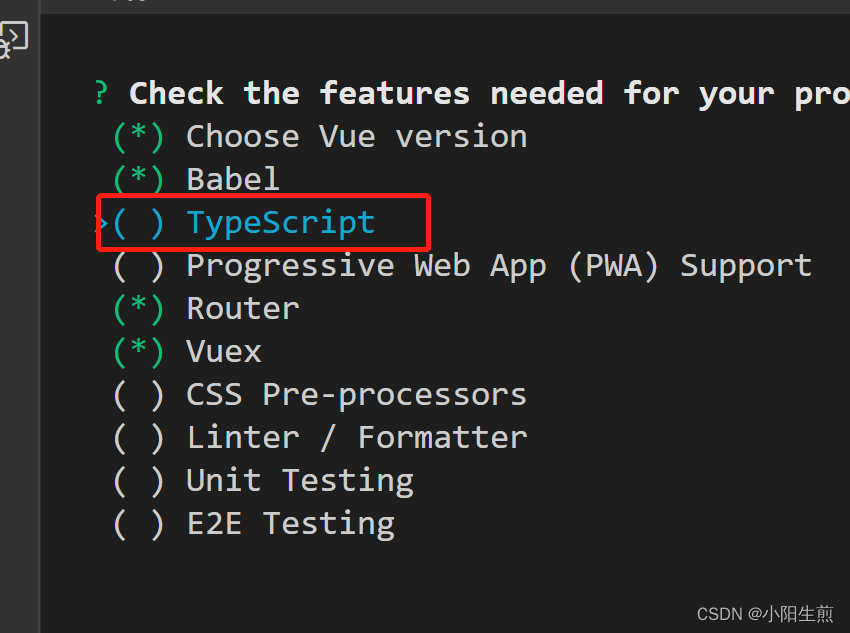The image size is (850, 633).
Task: Click the 'Linter / Formatter' label
Action: click(x=357, y=437)
